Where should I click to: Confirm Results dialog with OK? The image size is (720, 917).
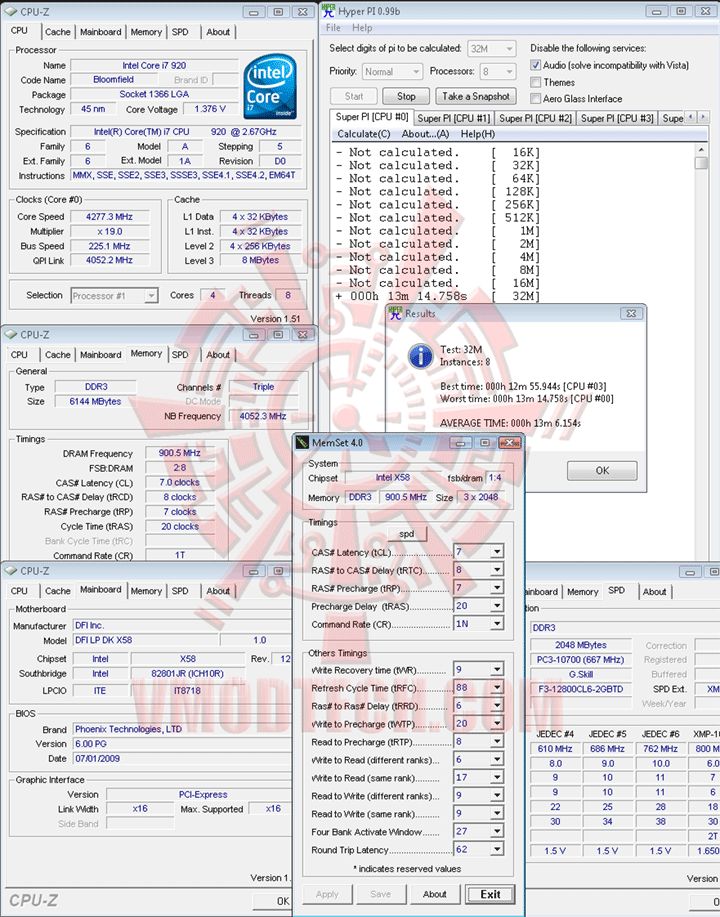602,471
